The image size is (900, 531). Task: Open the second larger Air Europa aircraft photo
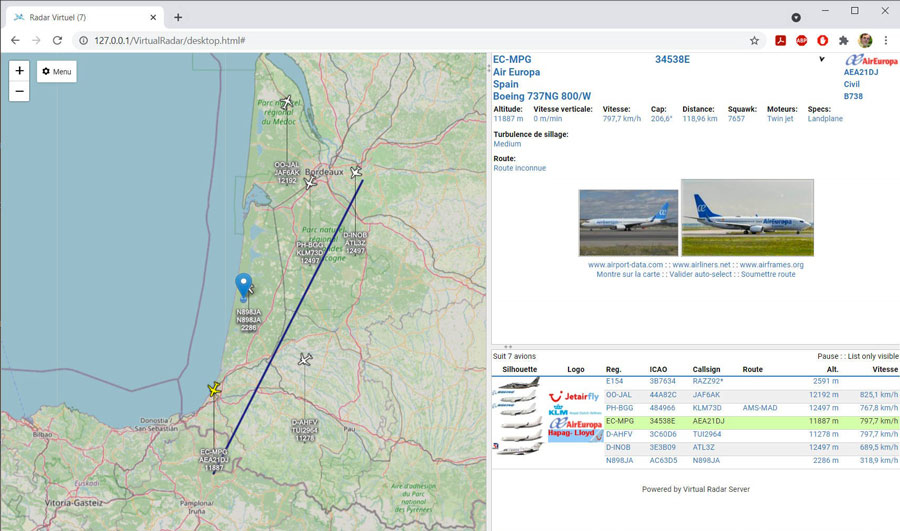747,218
